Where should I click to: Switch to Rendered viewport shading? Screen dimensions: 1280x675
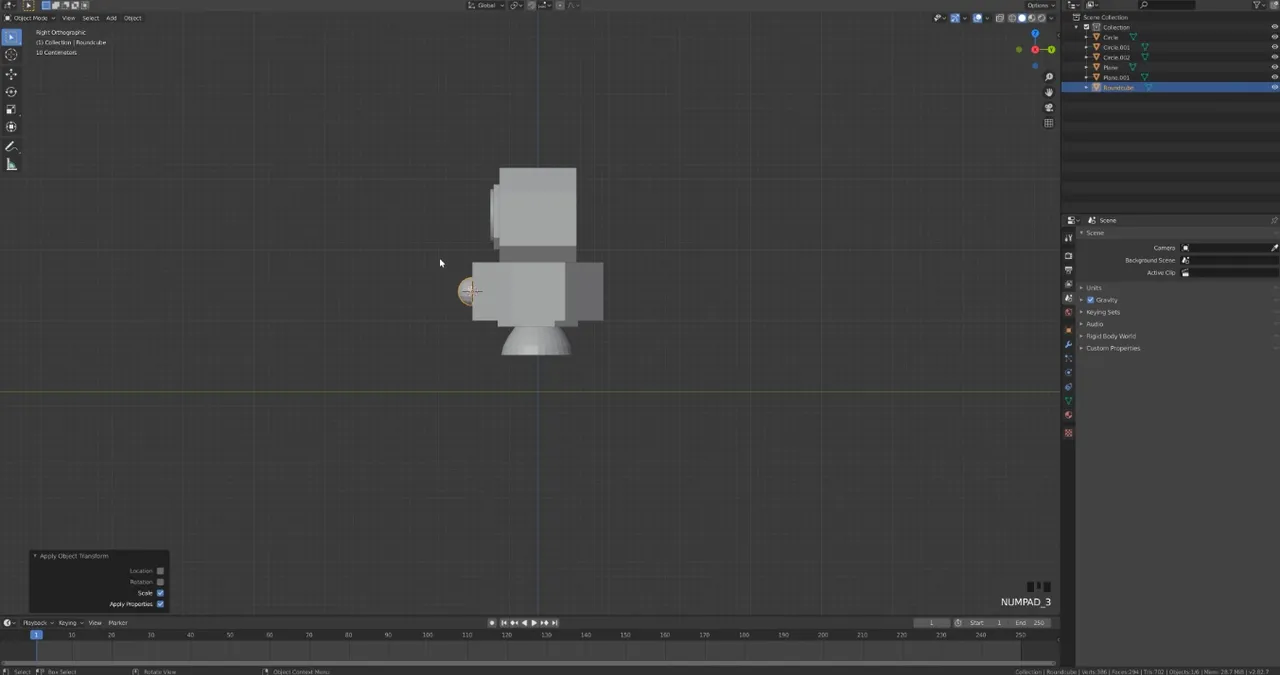[1041, 18]
